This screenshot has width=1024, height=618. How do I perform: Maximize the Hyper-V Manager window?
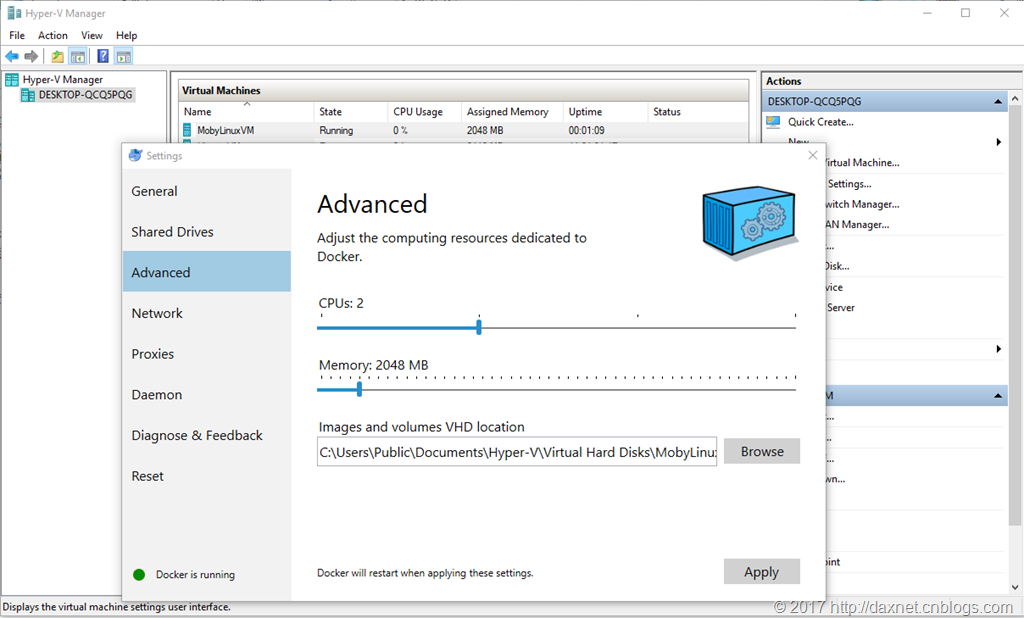point(965,13)
